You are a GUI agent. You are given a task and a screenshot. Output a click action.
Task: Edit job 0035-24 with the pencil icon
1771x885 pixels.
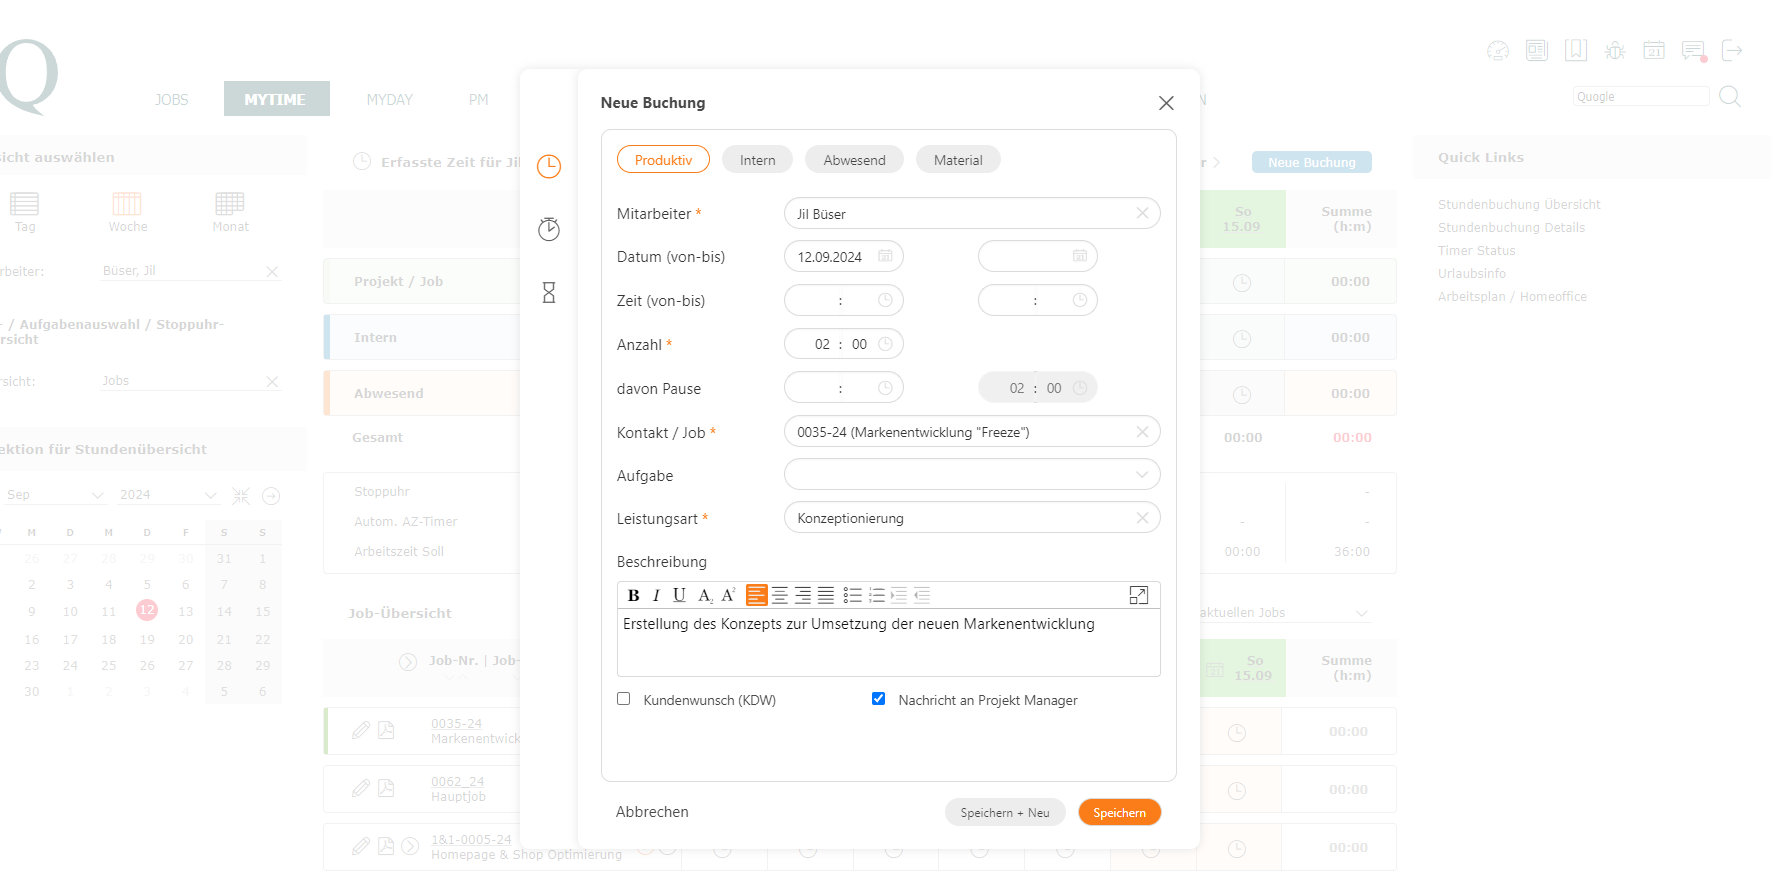pyautogui.click(x=361, y=731)
